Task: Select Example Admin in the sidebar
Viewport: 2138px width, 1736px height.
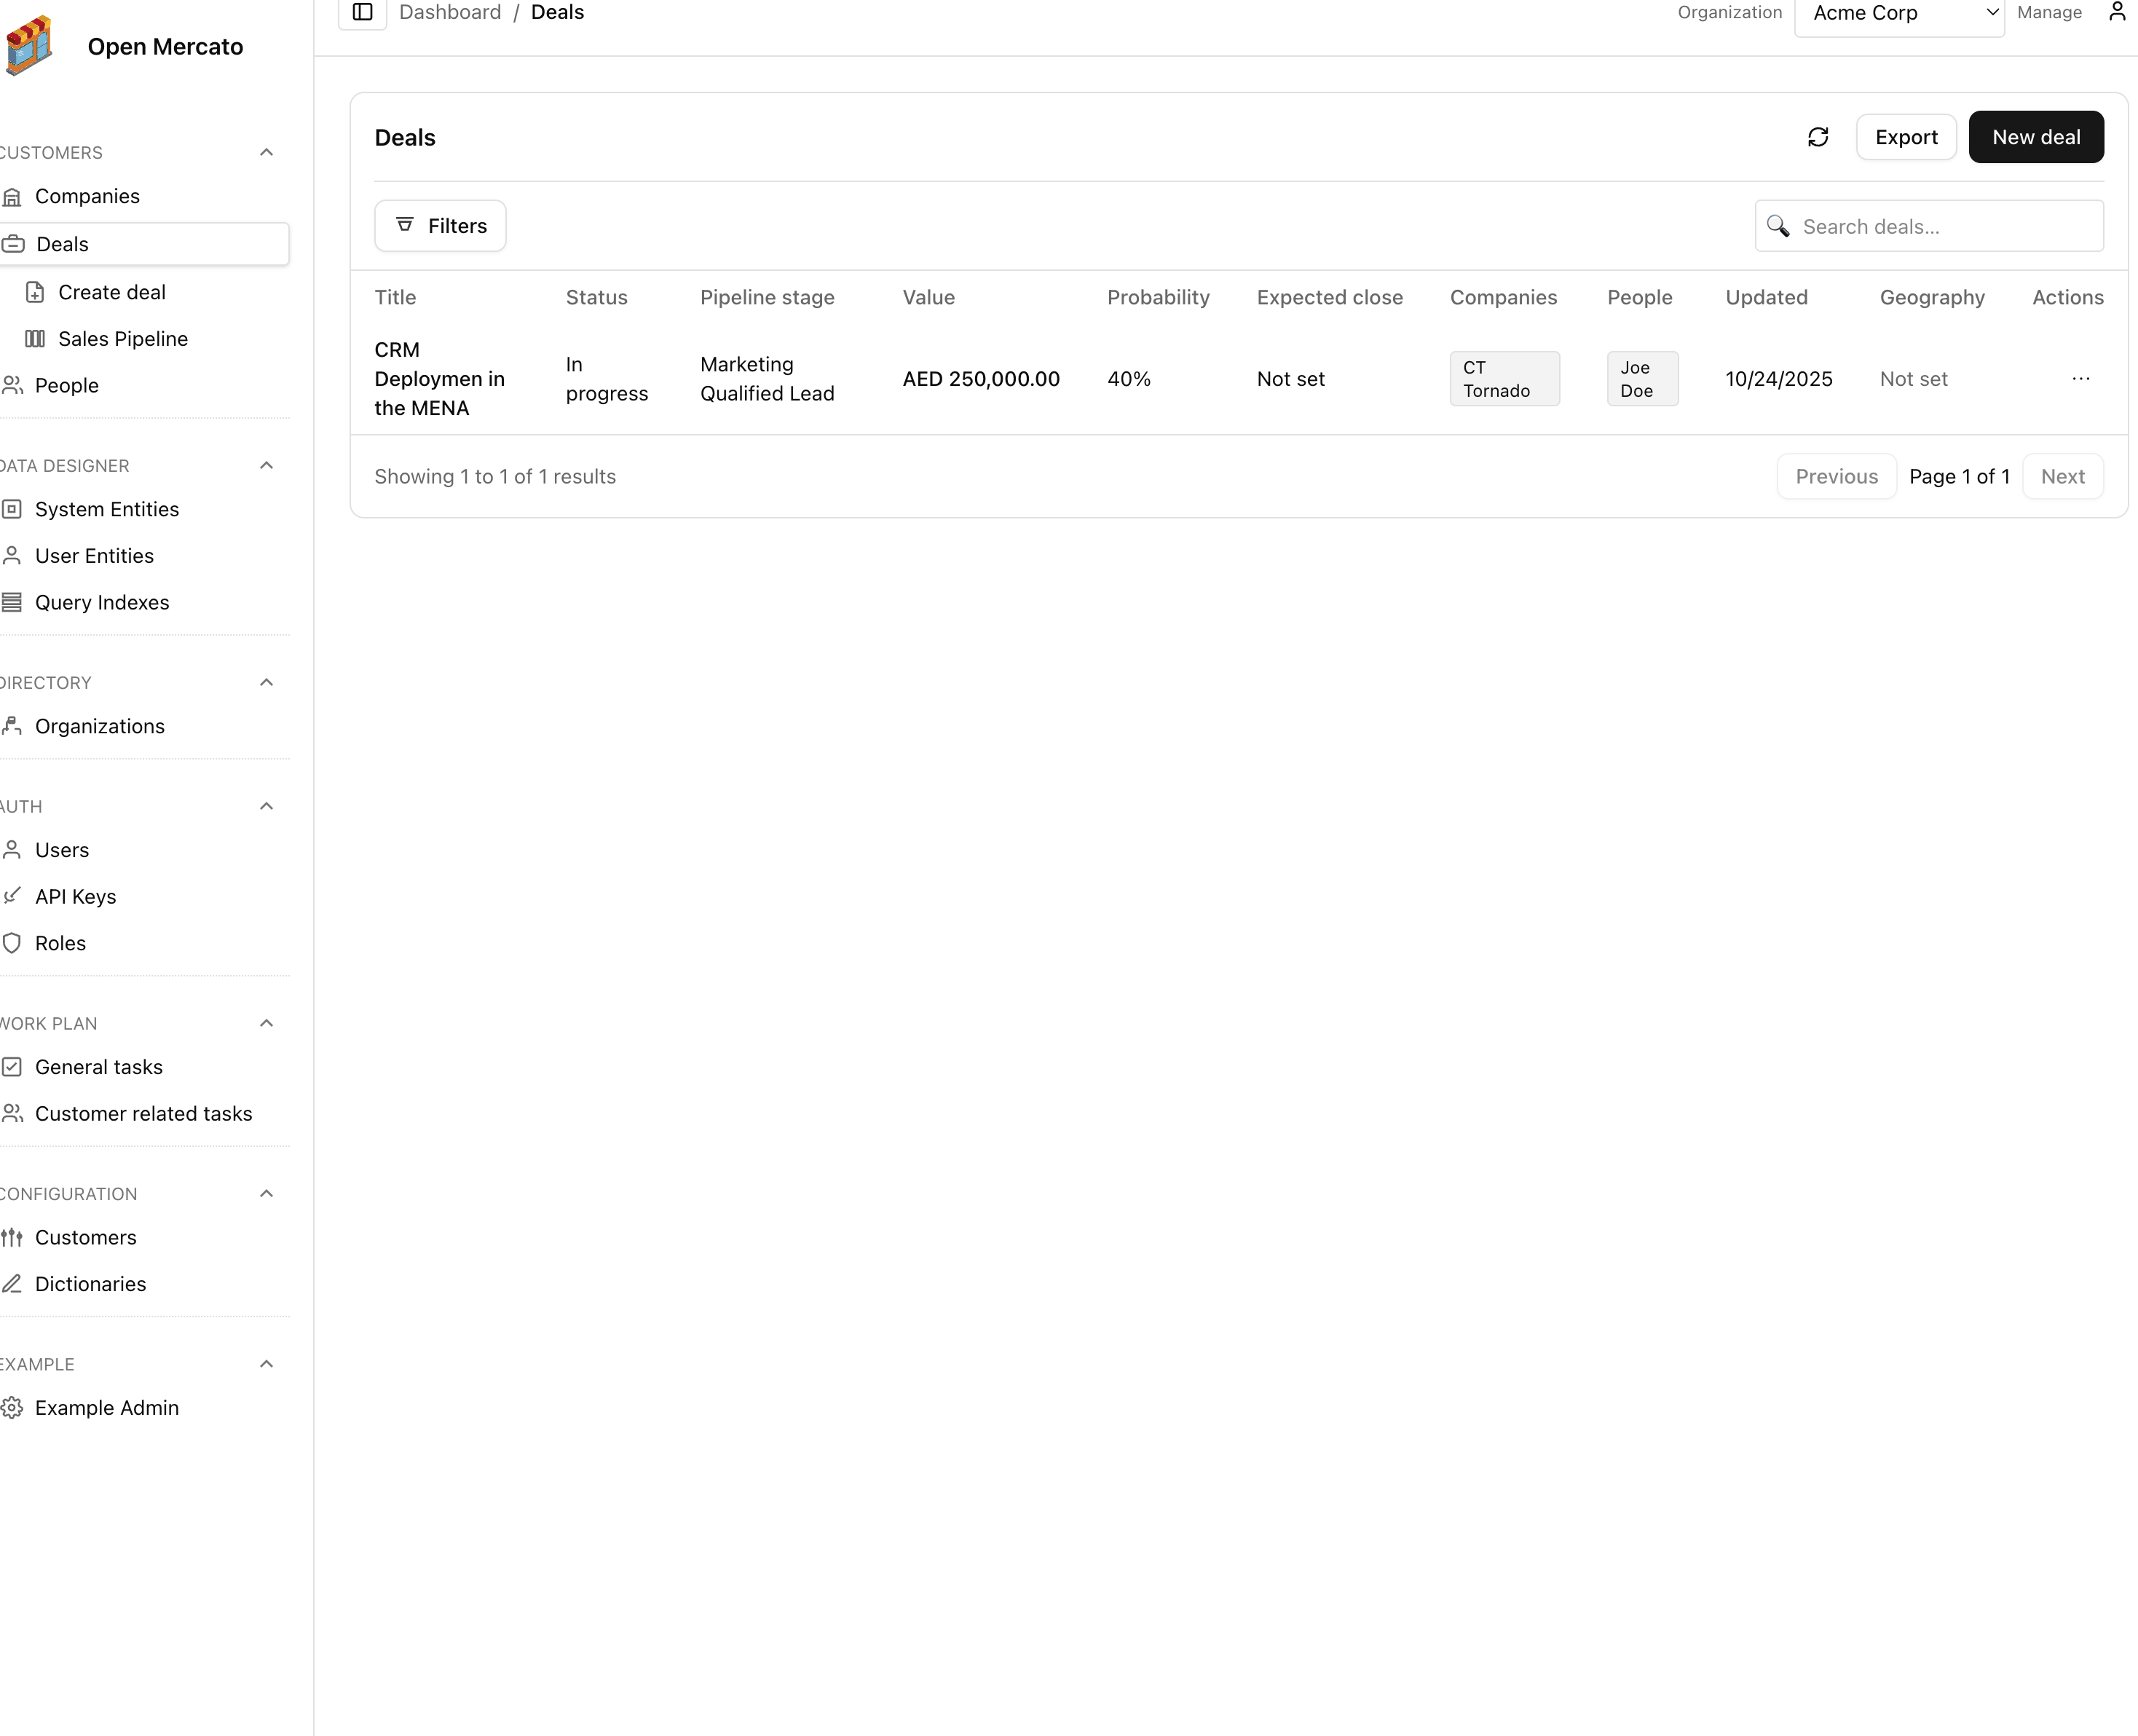Action: (107, 1407)
